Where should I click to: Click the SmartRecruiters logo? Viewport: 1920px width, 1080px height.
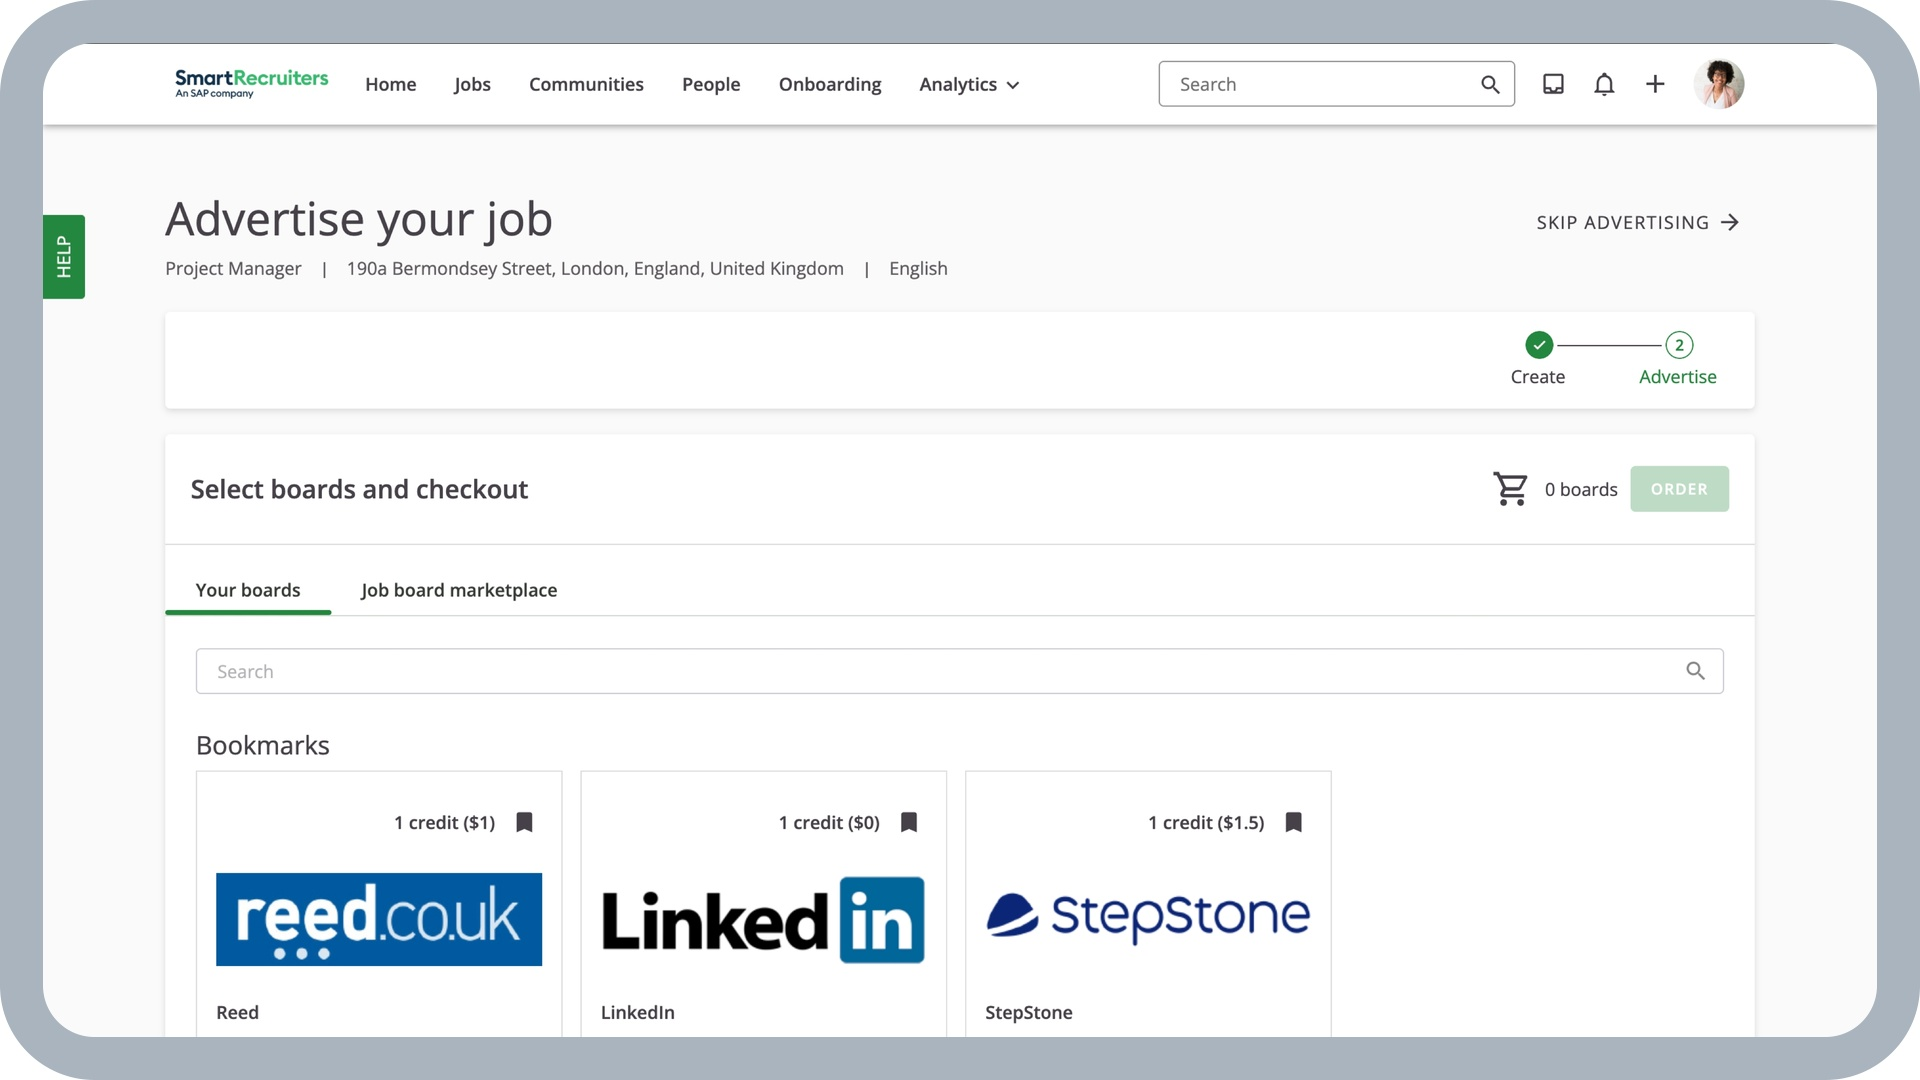tap(251, 84)
